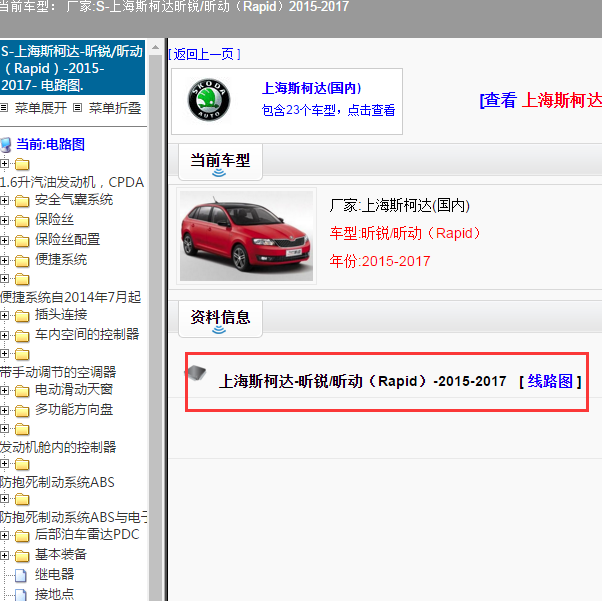Open document icon for 继电器
602x601 pixels.
click(x=21, y=575)
